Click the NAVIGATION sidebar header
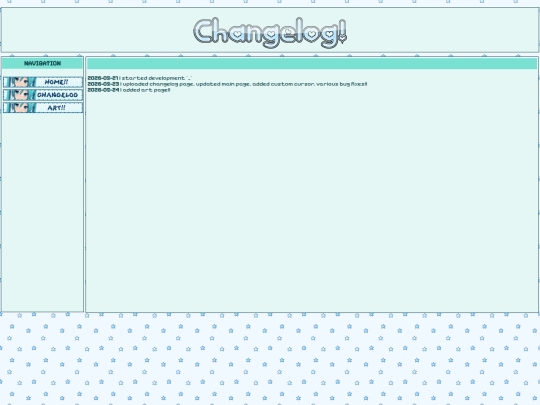Viewport: 540px width, 405px height. click(42, 63)
